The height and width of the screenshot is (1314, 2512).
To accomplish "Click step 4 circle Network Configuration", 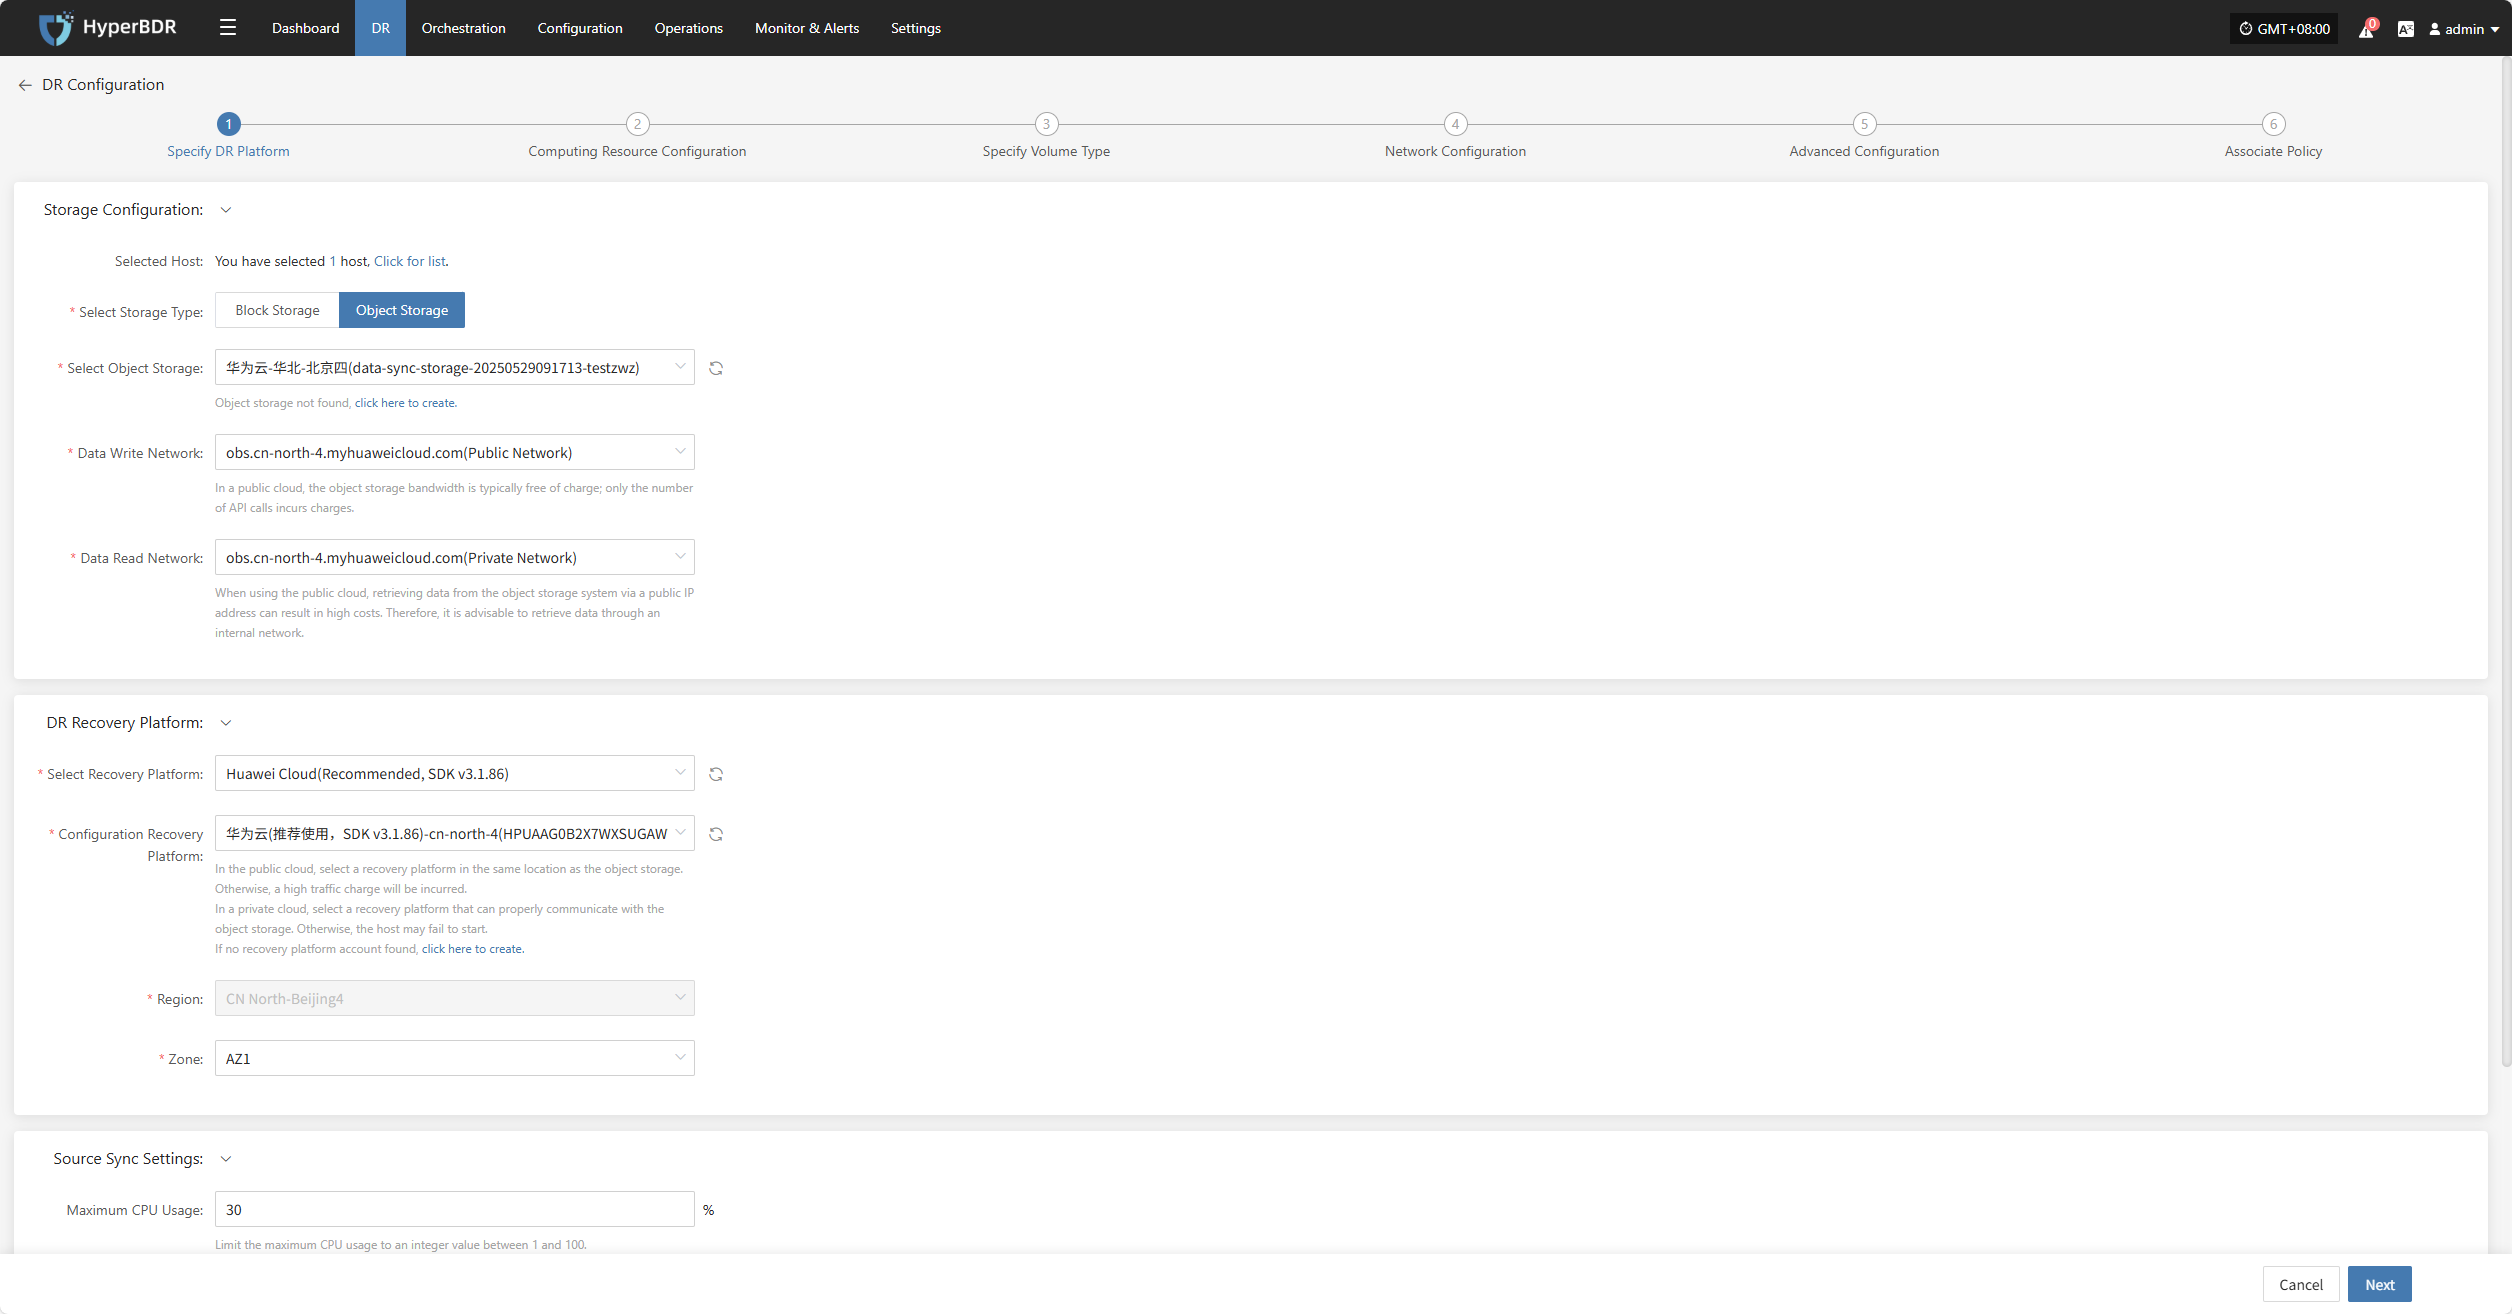I will (1455, 124).
